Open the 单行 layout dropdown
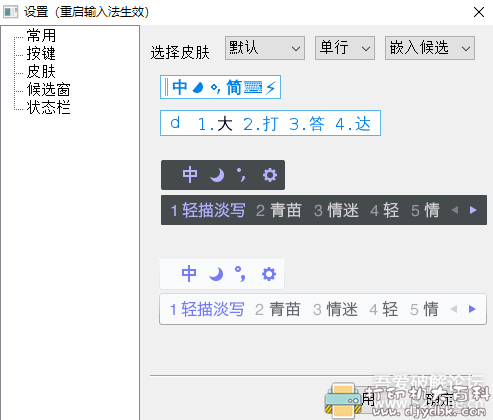This screenshot has width=493, height=420. [345, 48]
